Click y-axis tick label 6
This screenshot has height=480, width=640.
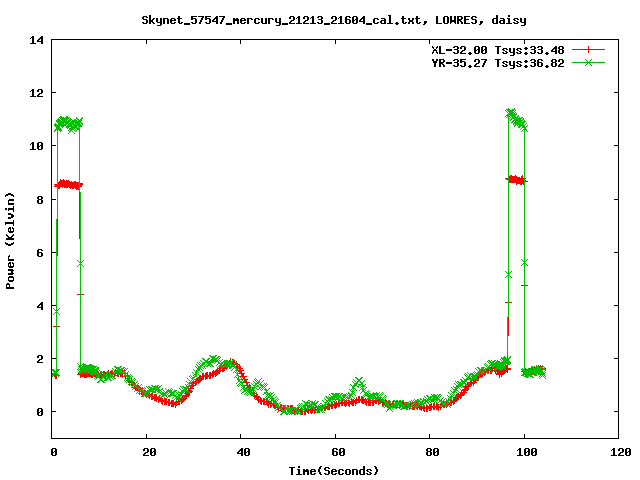(40, 253)
